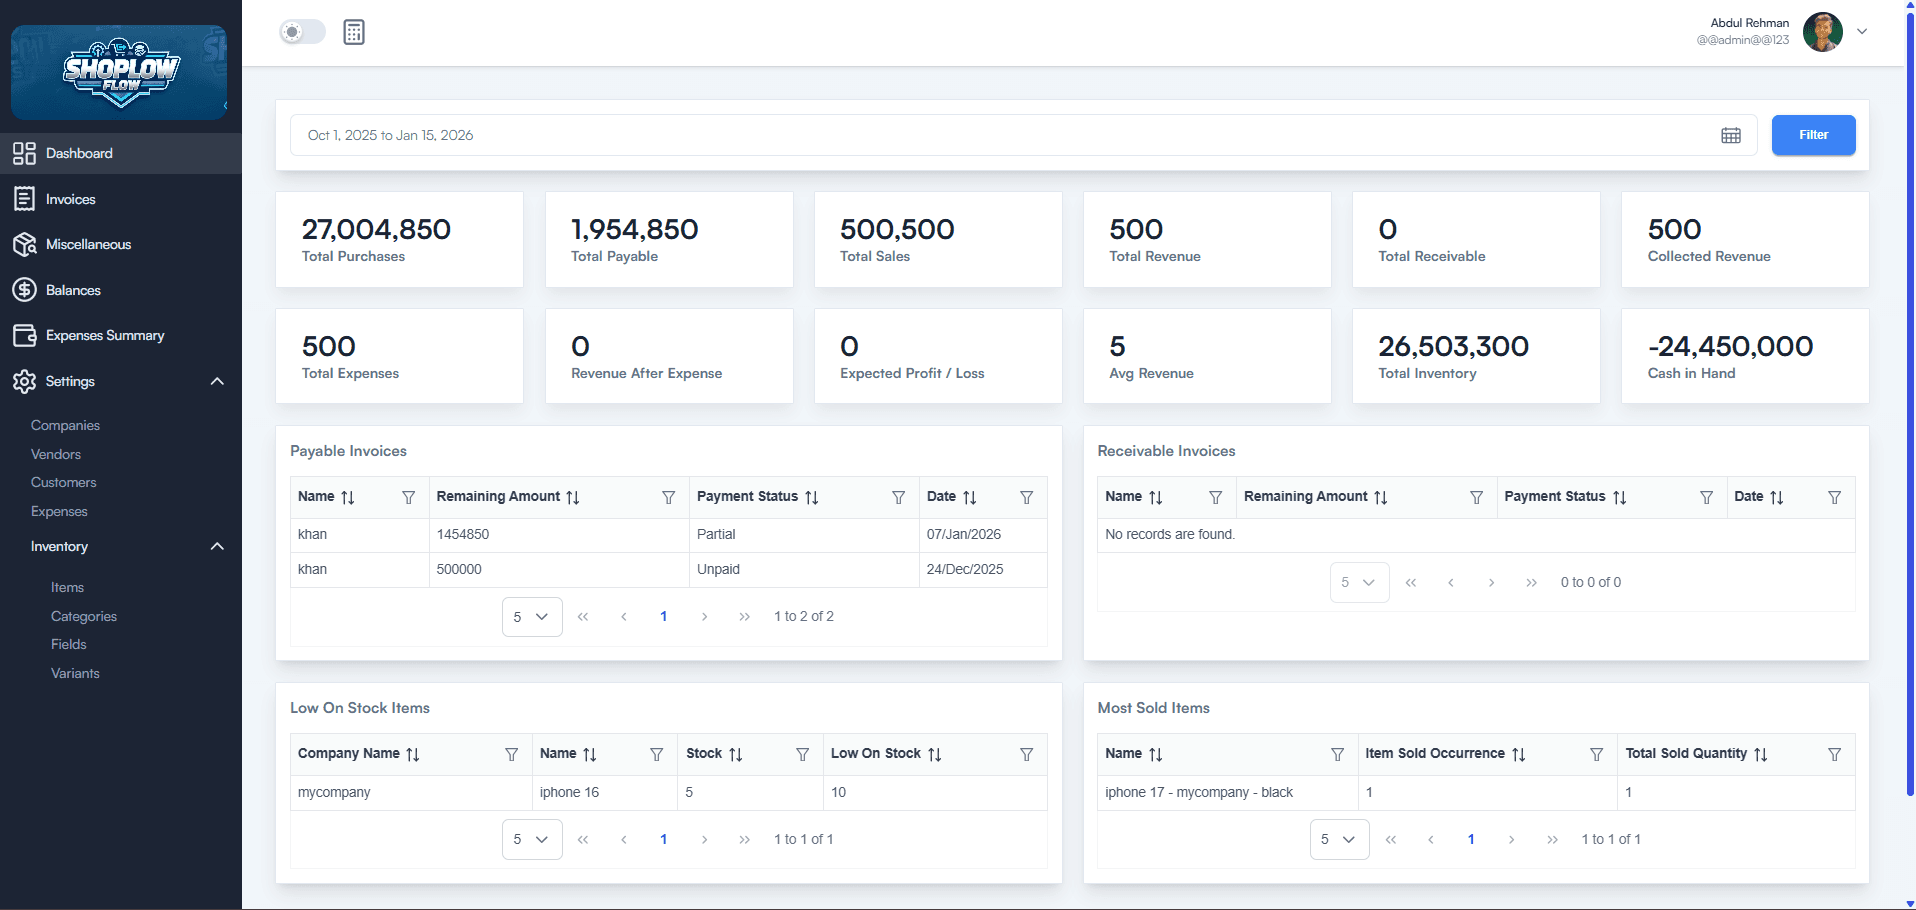Image resolution: width=1916 pixels, height=910 pixels.
Task: Sort Payable Invoices by Remaining Amount
Action: click(572, 497)
